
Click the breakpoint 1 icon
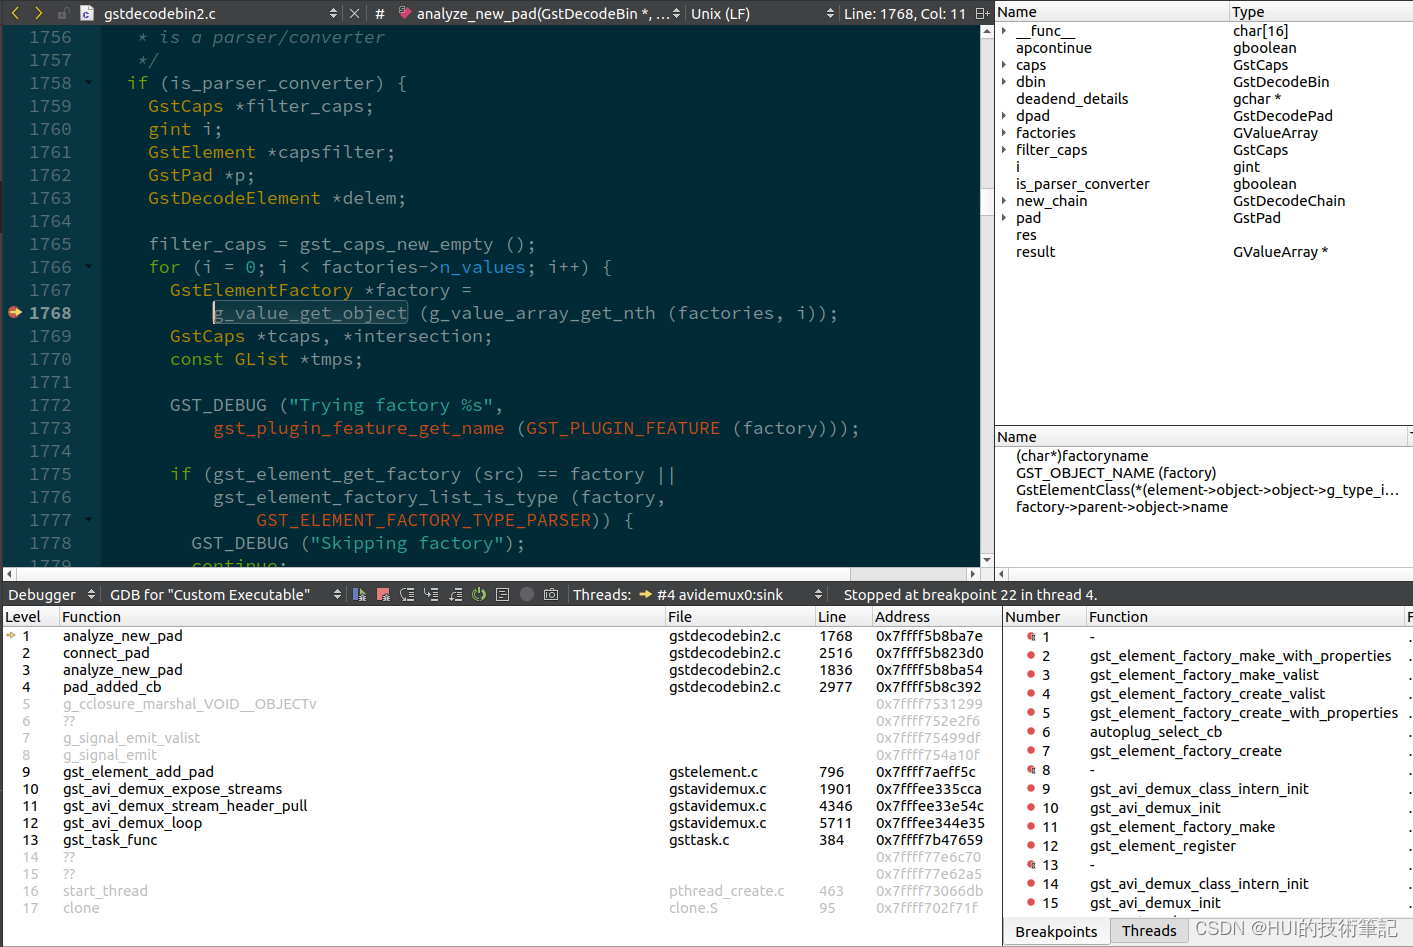click(x=1031, y=637)
